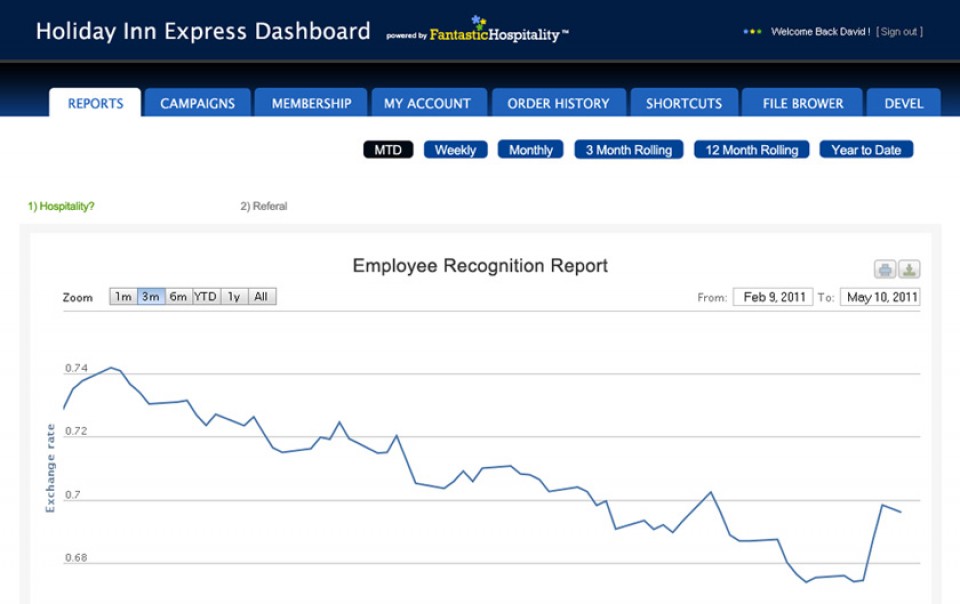This screenshot has height=604, width=960.
Task: Click the Sign out link
Action: coord(898,32)
